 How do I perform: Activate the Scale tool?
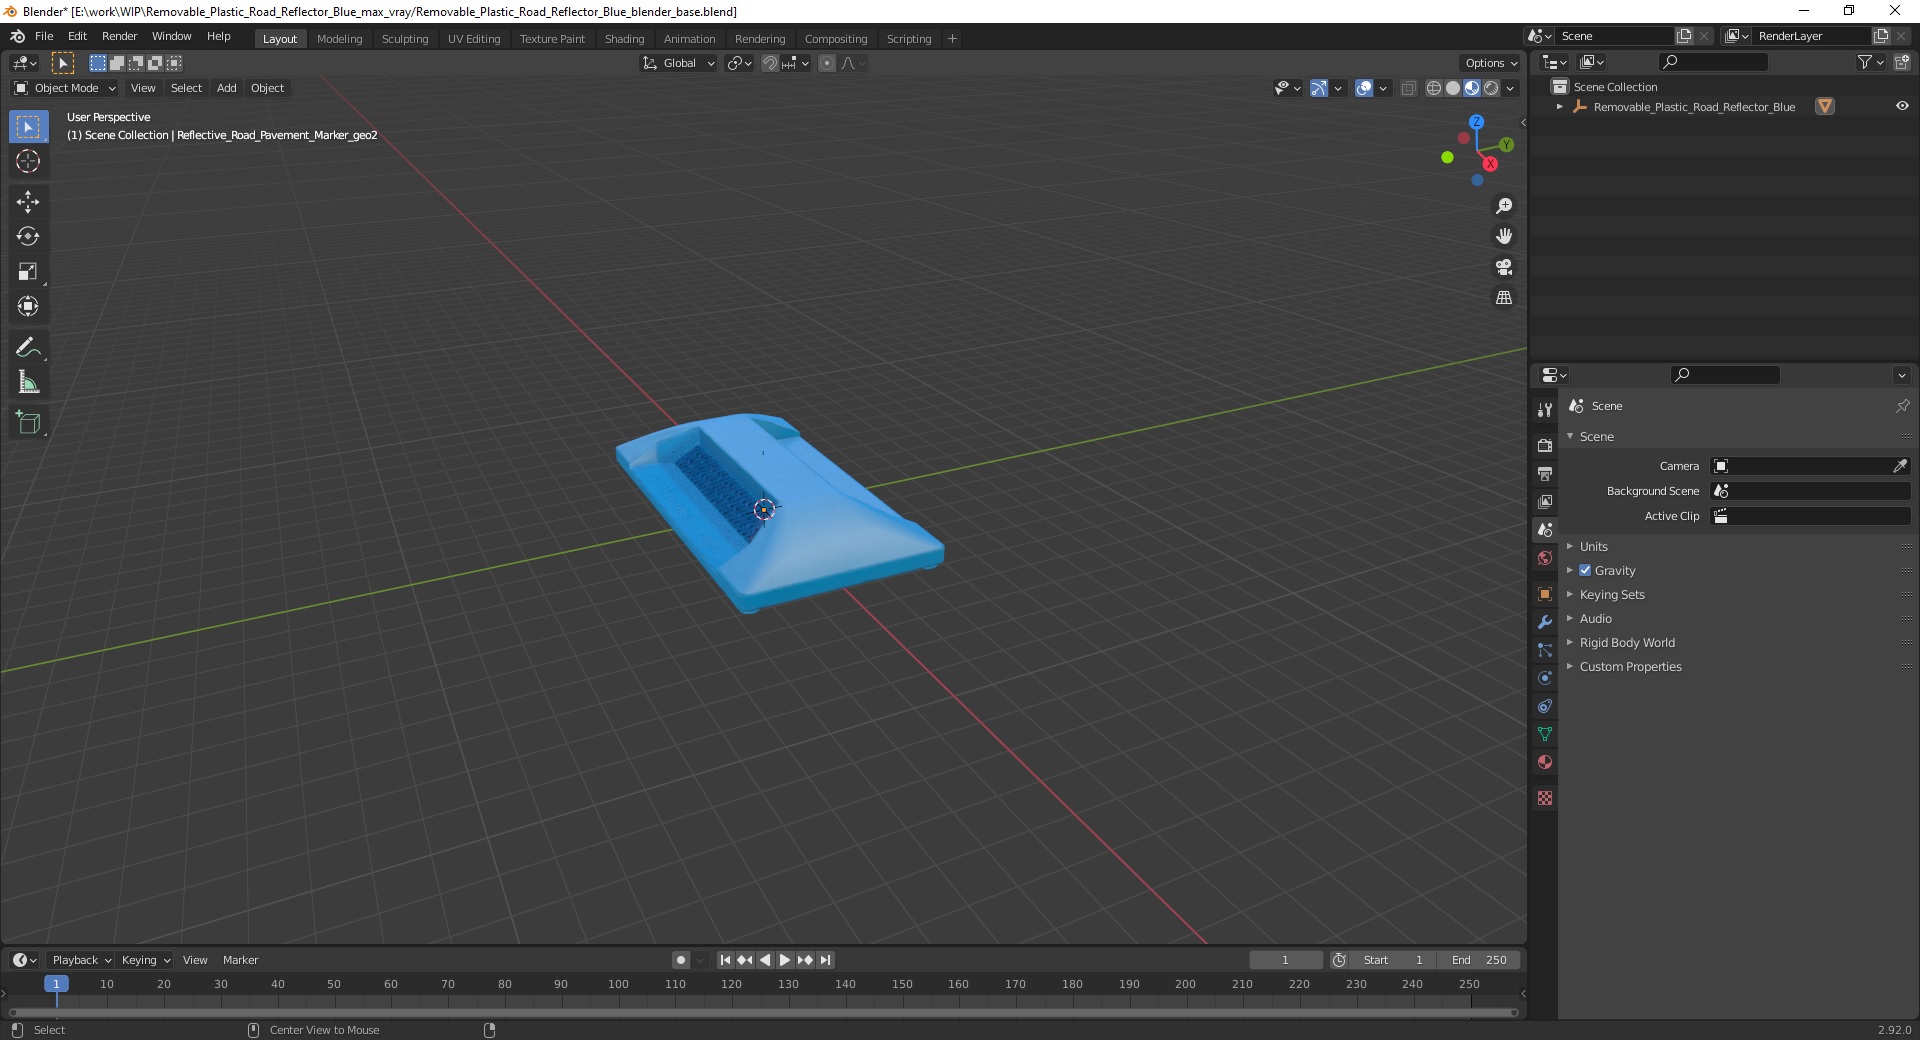28,272
